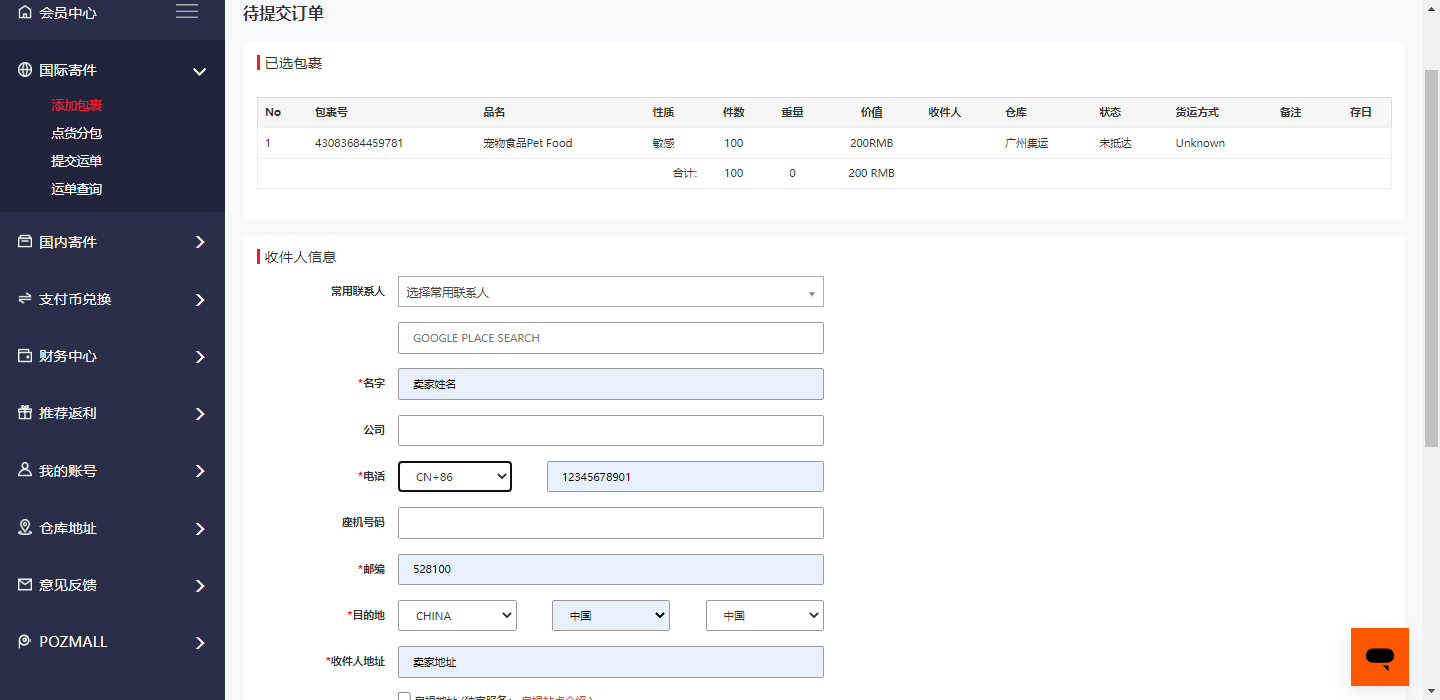The height and width of the screenshot is (700, 1440).
Task: Click the 已选包裹 section title
Action: [x=293, y=63]
